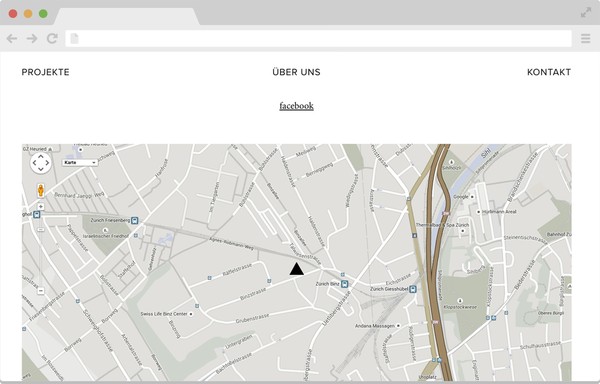
Task: Click the Israelitischer Friedhof label
Action: point(106,236)
